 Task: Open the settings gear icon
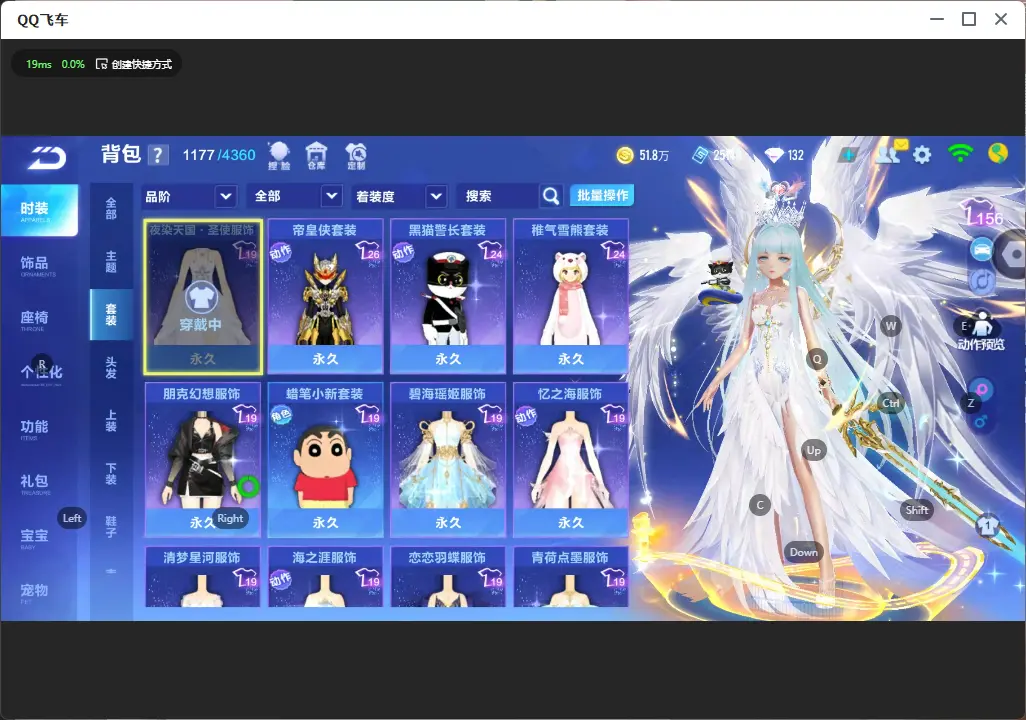[x=922, y=155]
